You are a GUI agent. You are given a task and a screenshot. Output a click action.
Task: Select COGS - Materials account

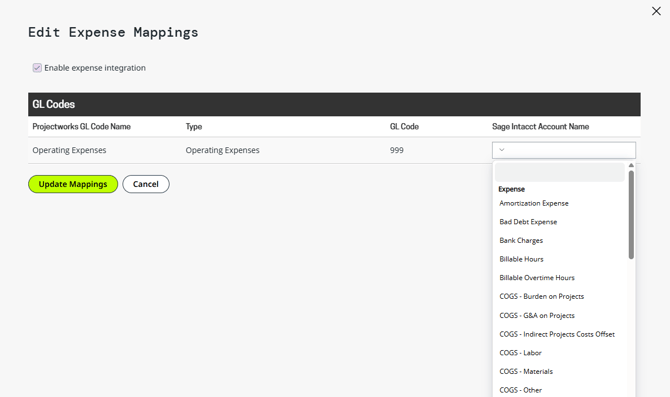click(526, 371)
